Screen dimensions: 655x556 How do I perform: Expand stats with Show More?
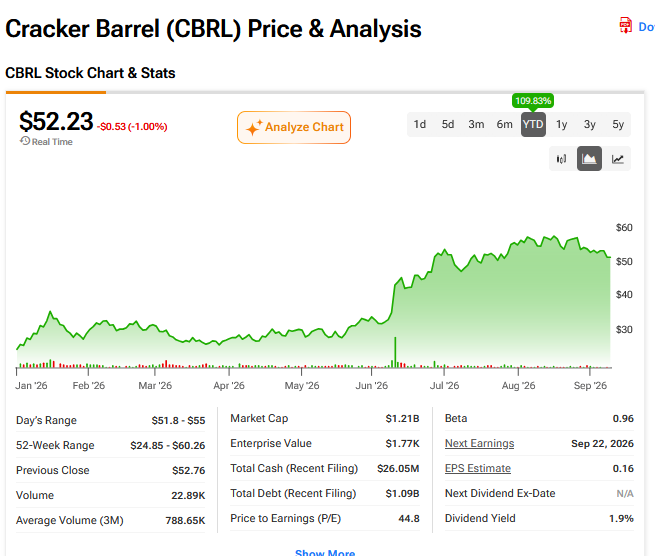tap(325, 552)
